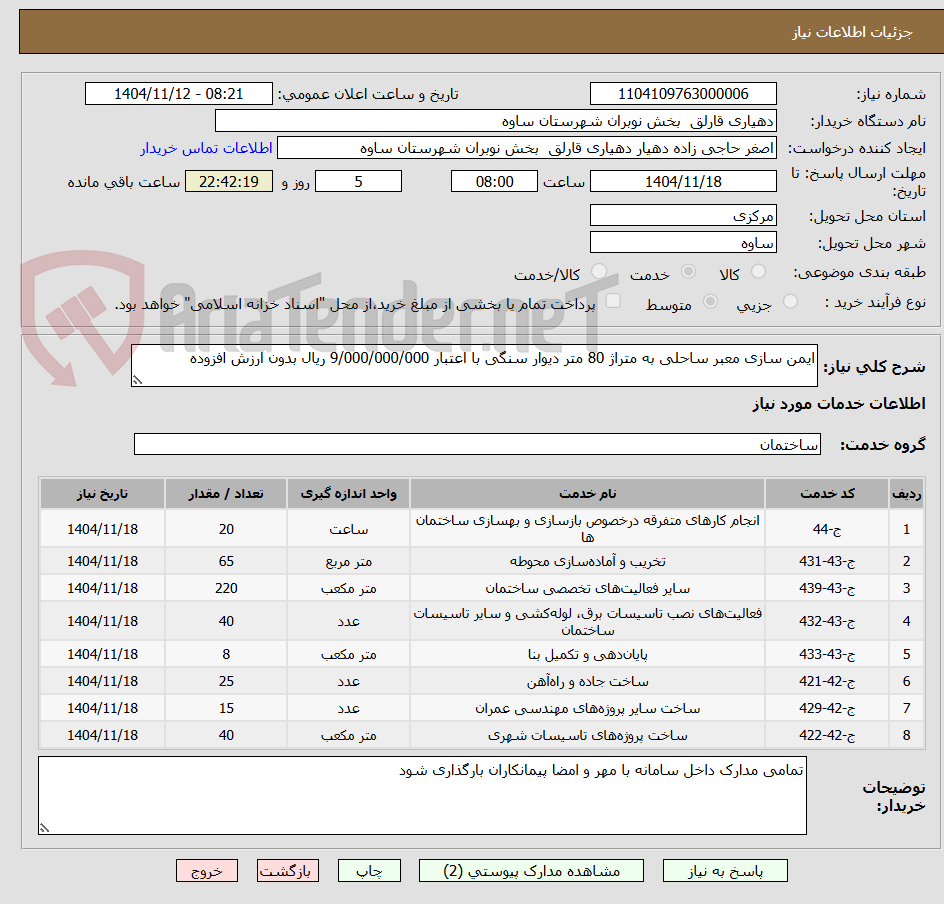Open the اطلاعات تماس خریدار link
This screenshot has width=944, height=904.
click(x=206, y=148)
